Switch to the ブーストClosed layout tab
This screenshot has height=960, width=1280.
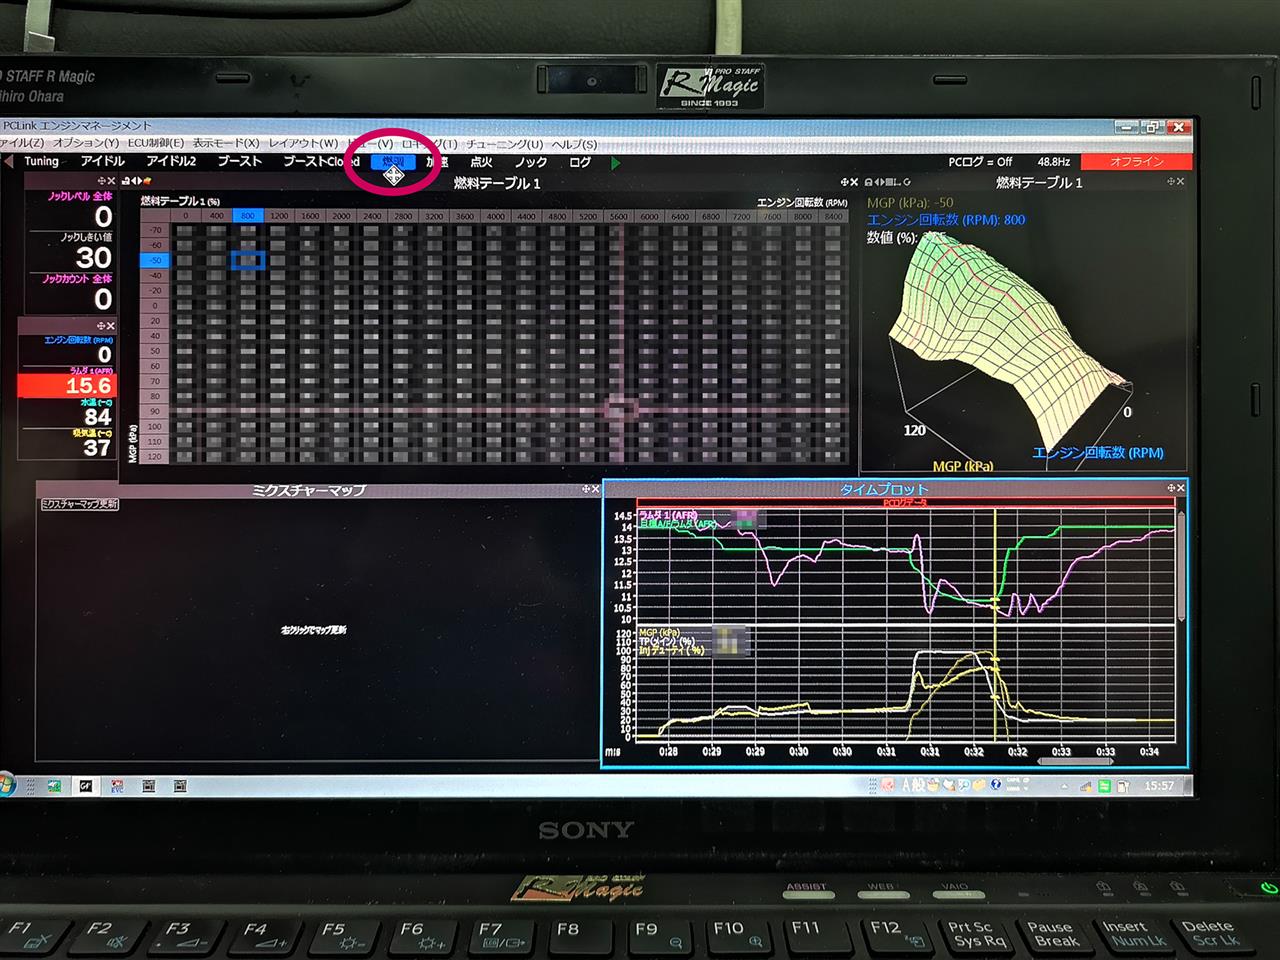pos(321,161)
